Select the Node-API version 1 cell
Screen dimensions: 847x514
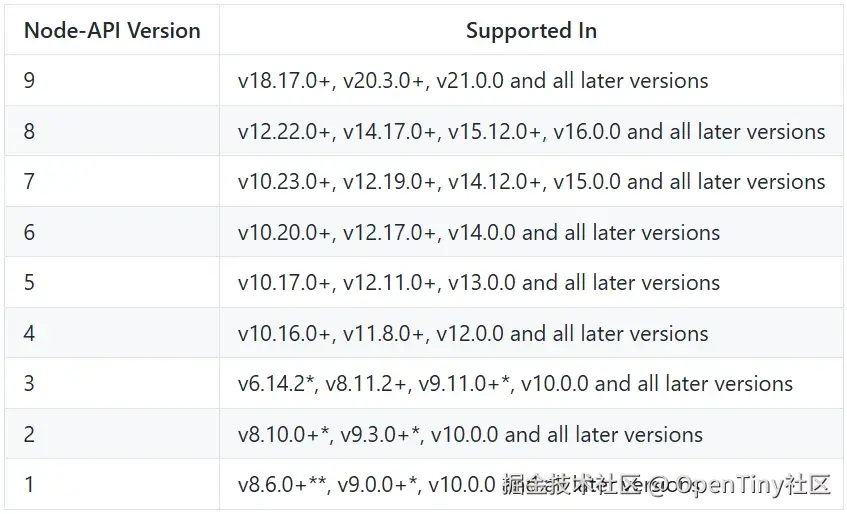(x=112, y=484)
